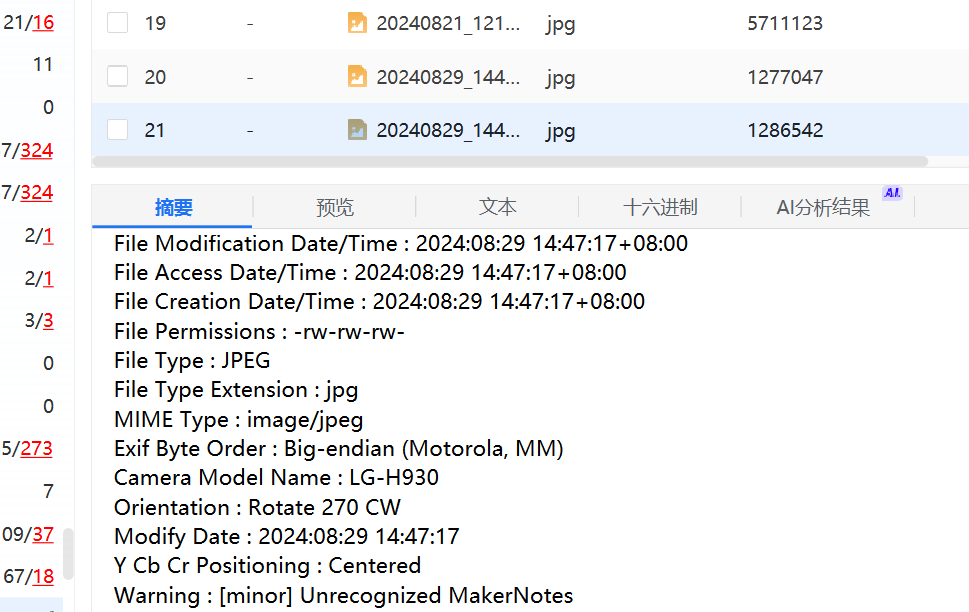The width and height of the screenshot is (969, 612).
Task: Select file name 20240829_144... in row 21
Action: [448, 130]
